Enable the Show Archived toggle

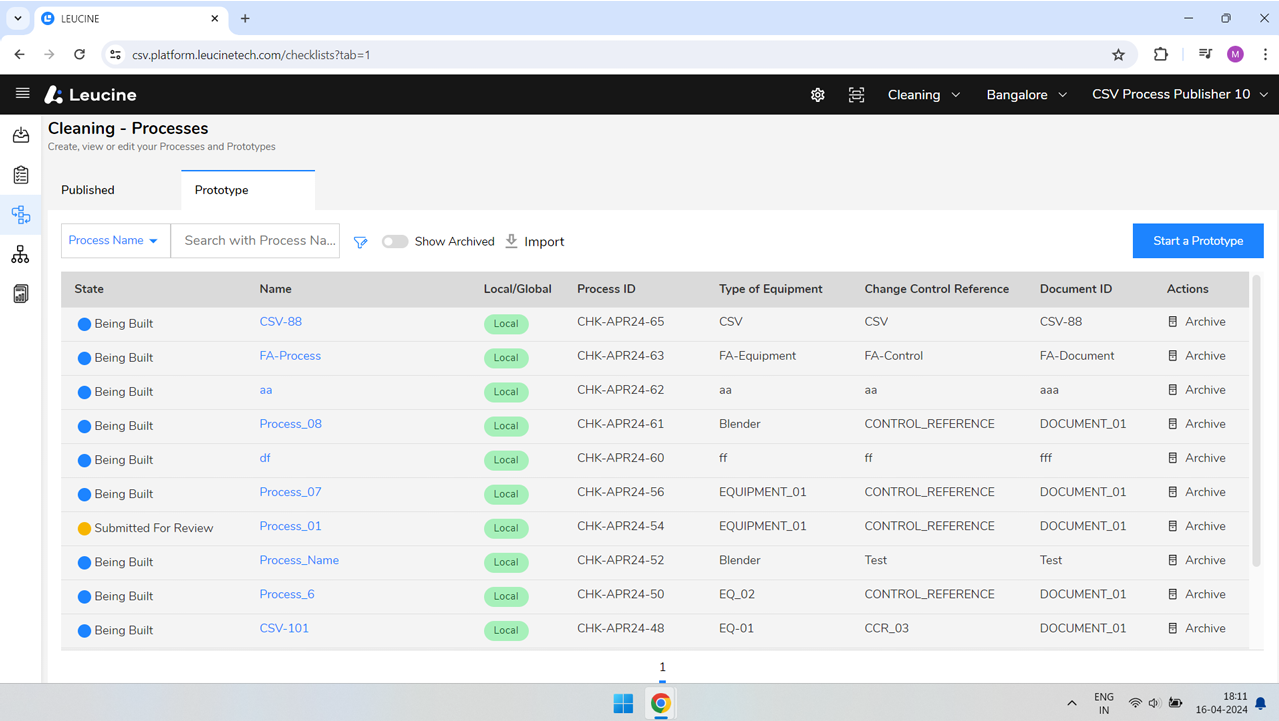[395, 241]
